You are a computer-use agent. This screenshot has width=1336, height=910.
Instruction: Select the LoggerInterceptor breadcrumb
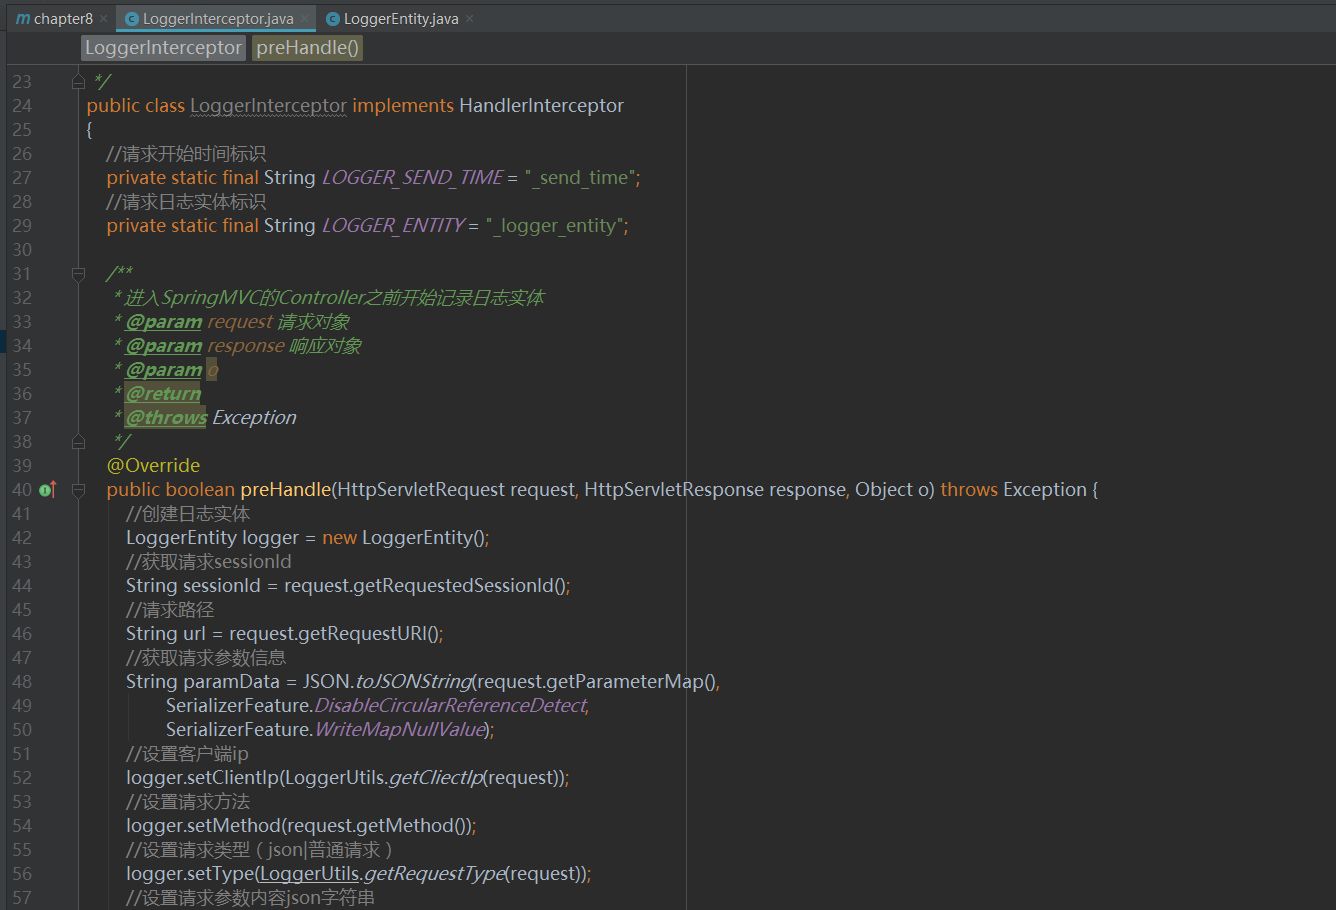pos(163,48)
